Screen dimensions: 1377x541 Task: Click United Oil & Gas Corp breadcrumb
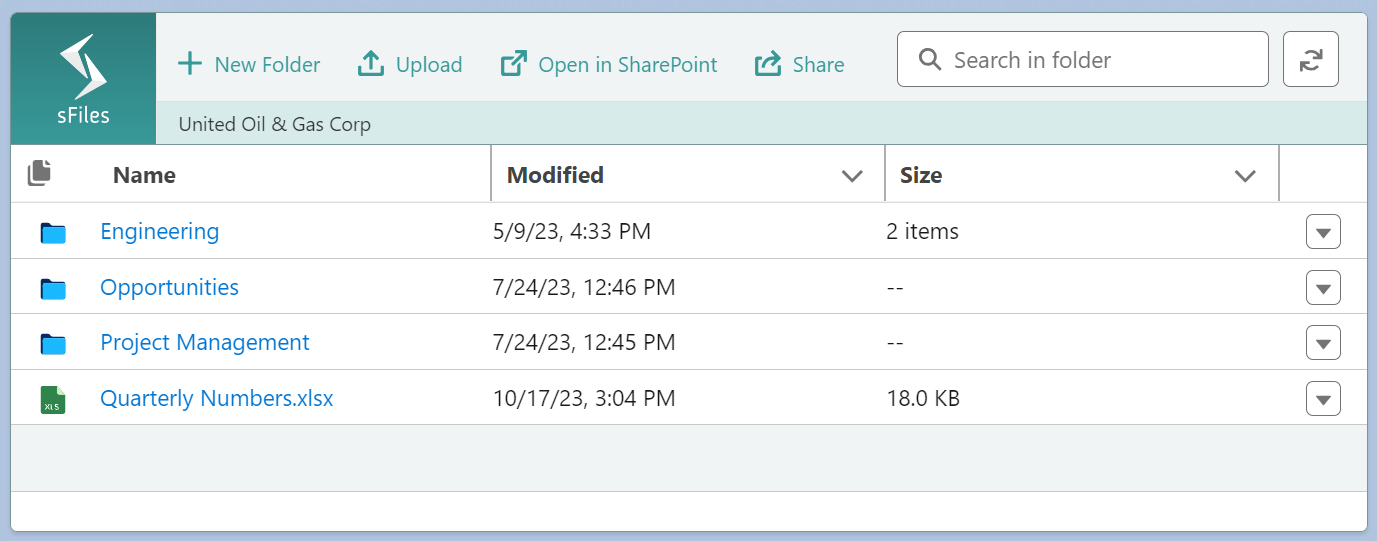[274, 125]
